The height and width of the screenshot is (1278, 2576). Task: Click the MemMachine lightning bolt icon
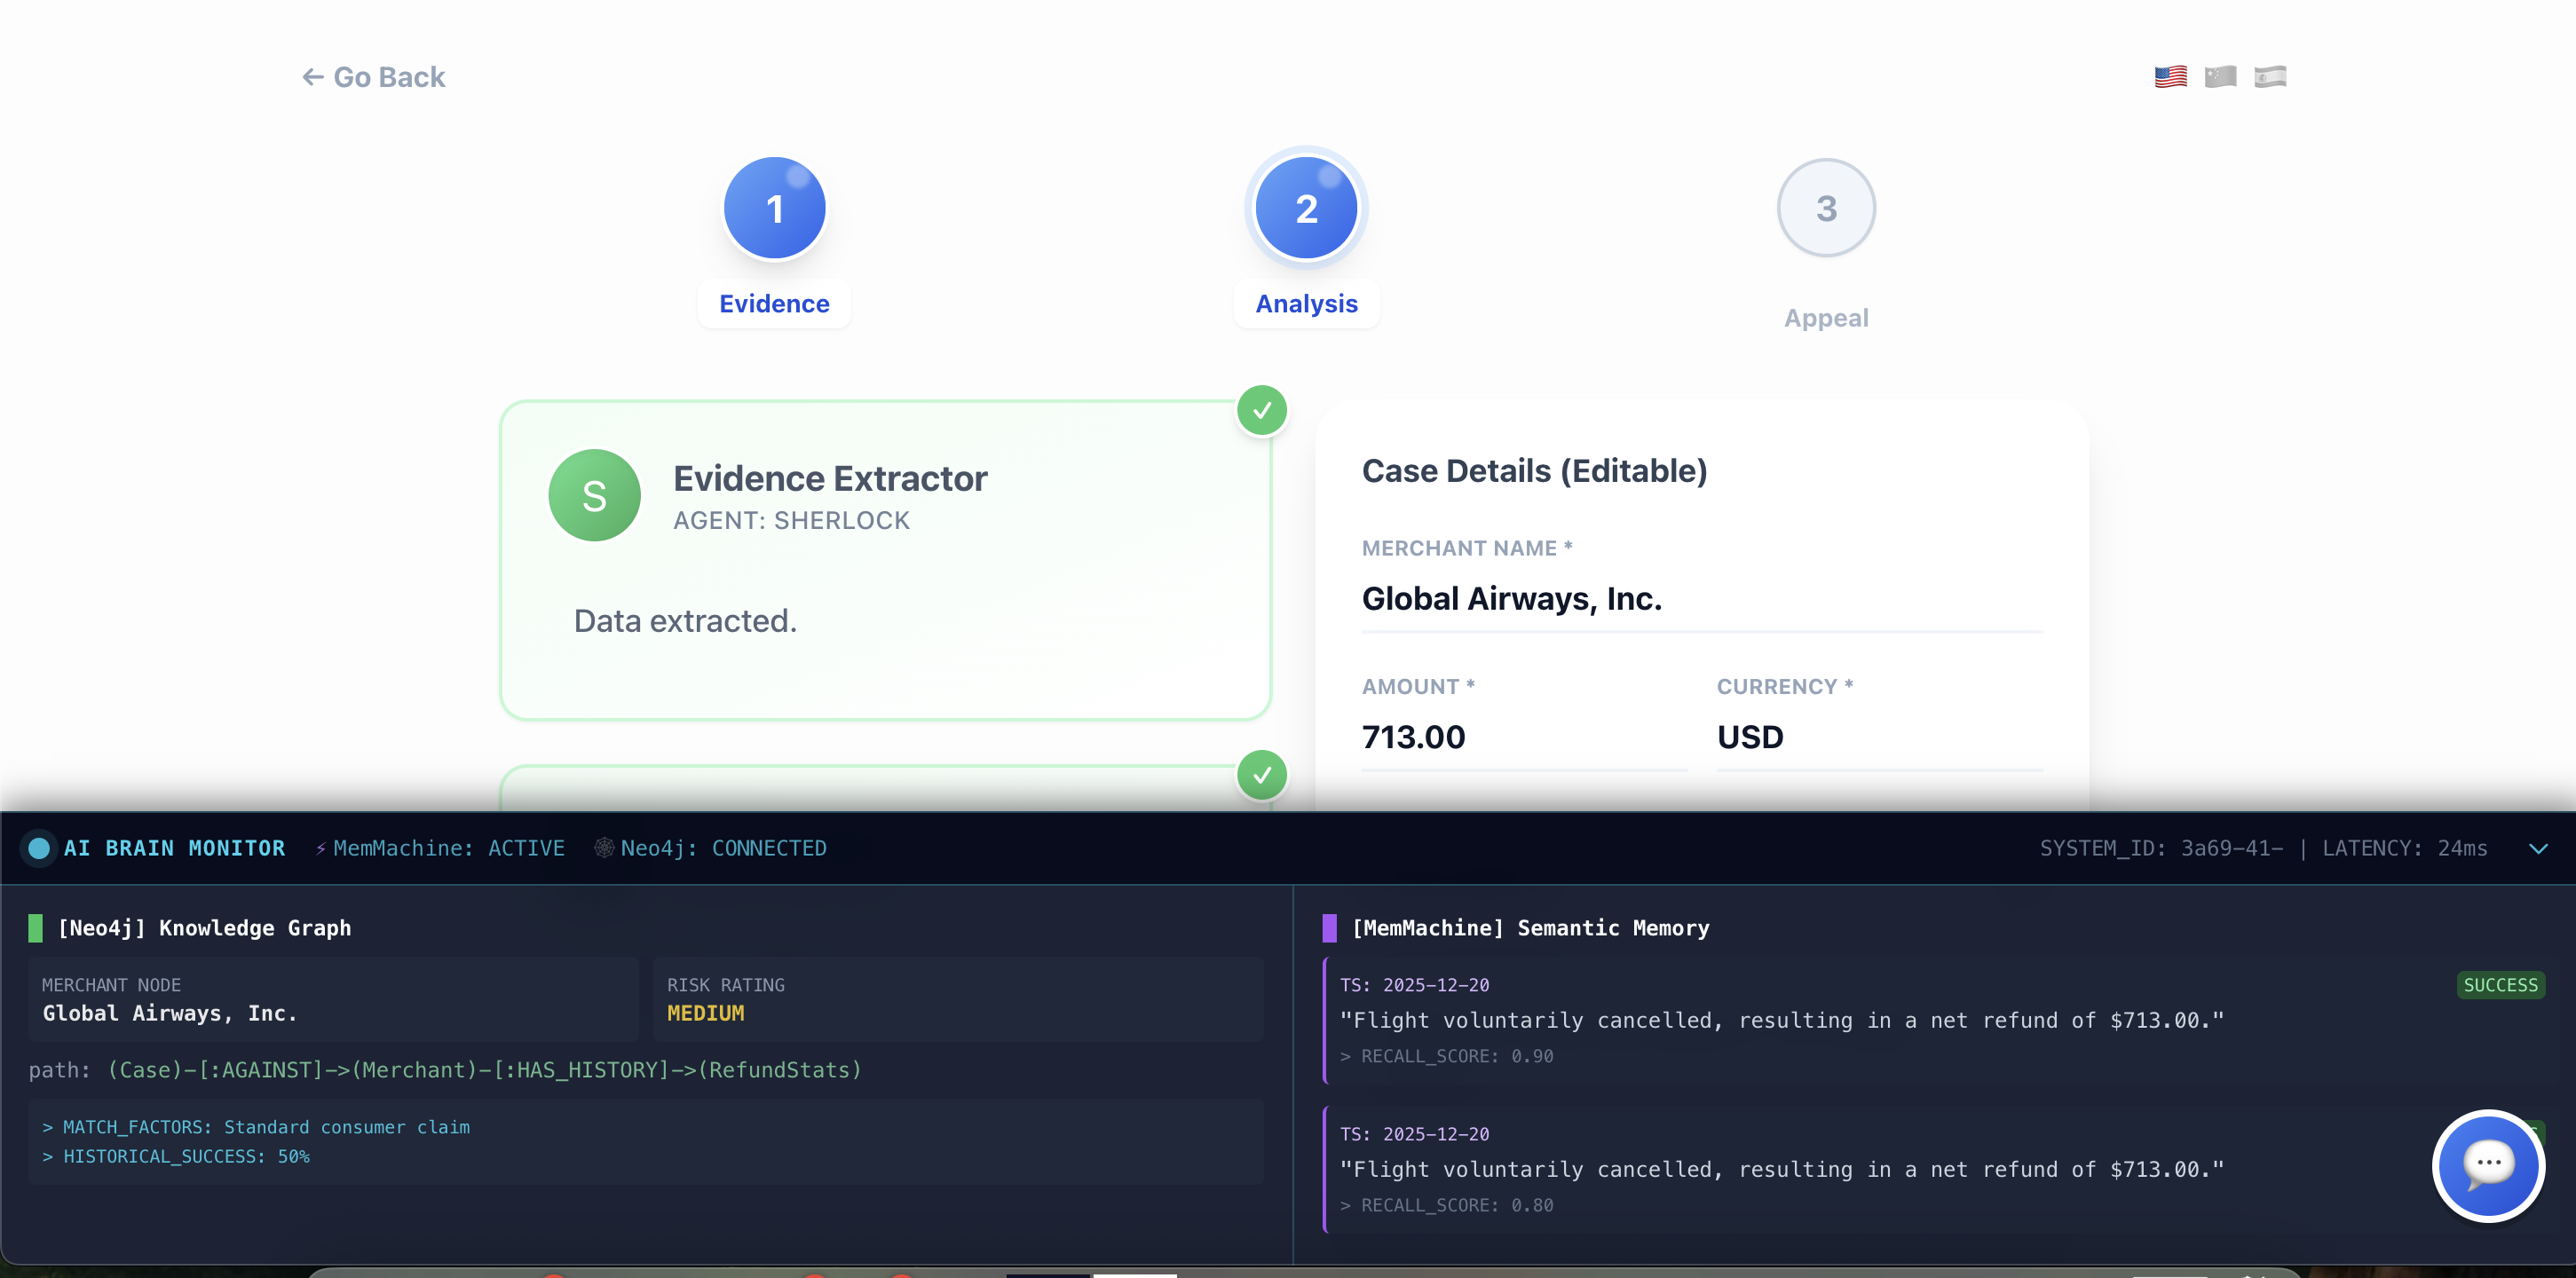(x=321, y=849)
